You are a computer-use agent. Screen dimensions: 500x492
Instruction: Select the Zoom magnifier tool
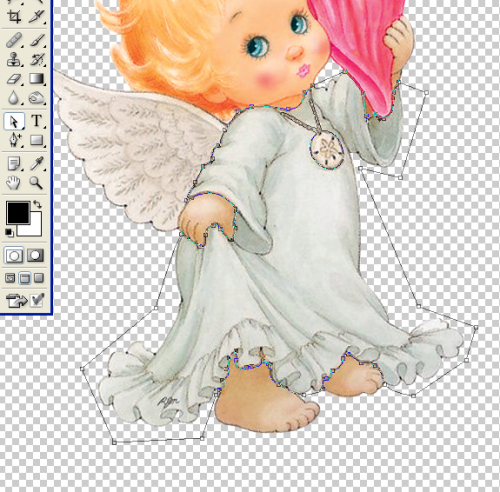(36, 183)
